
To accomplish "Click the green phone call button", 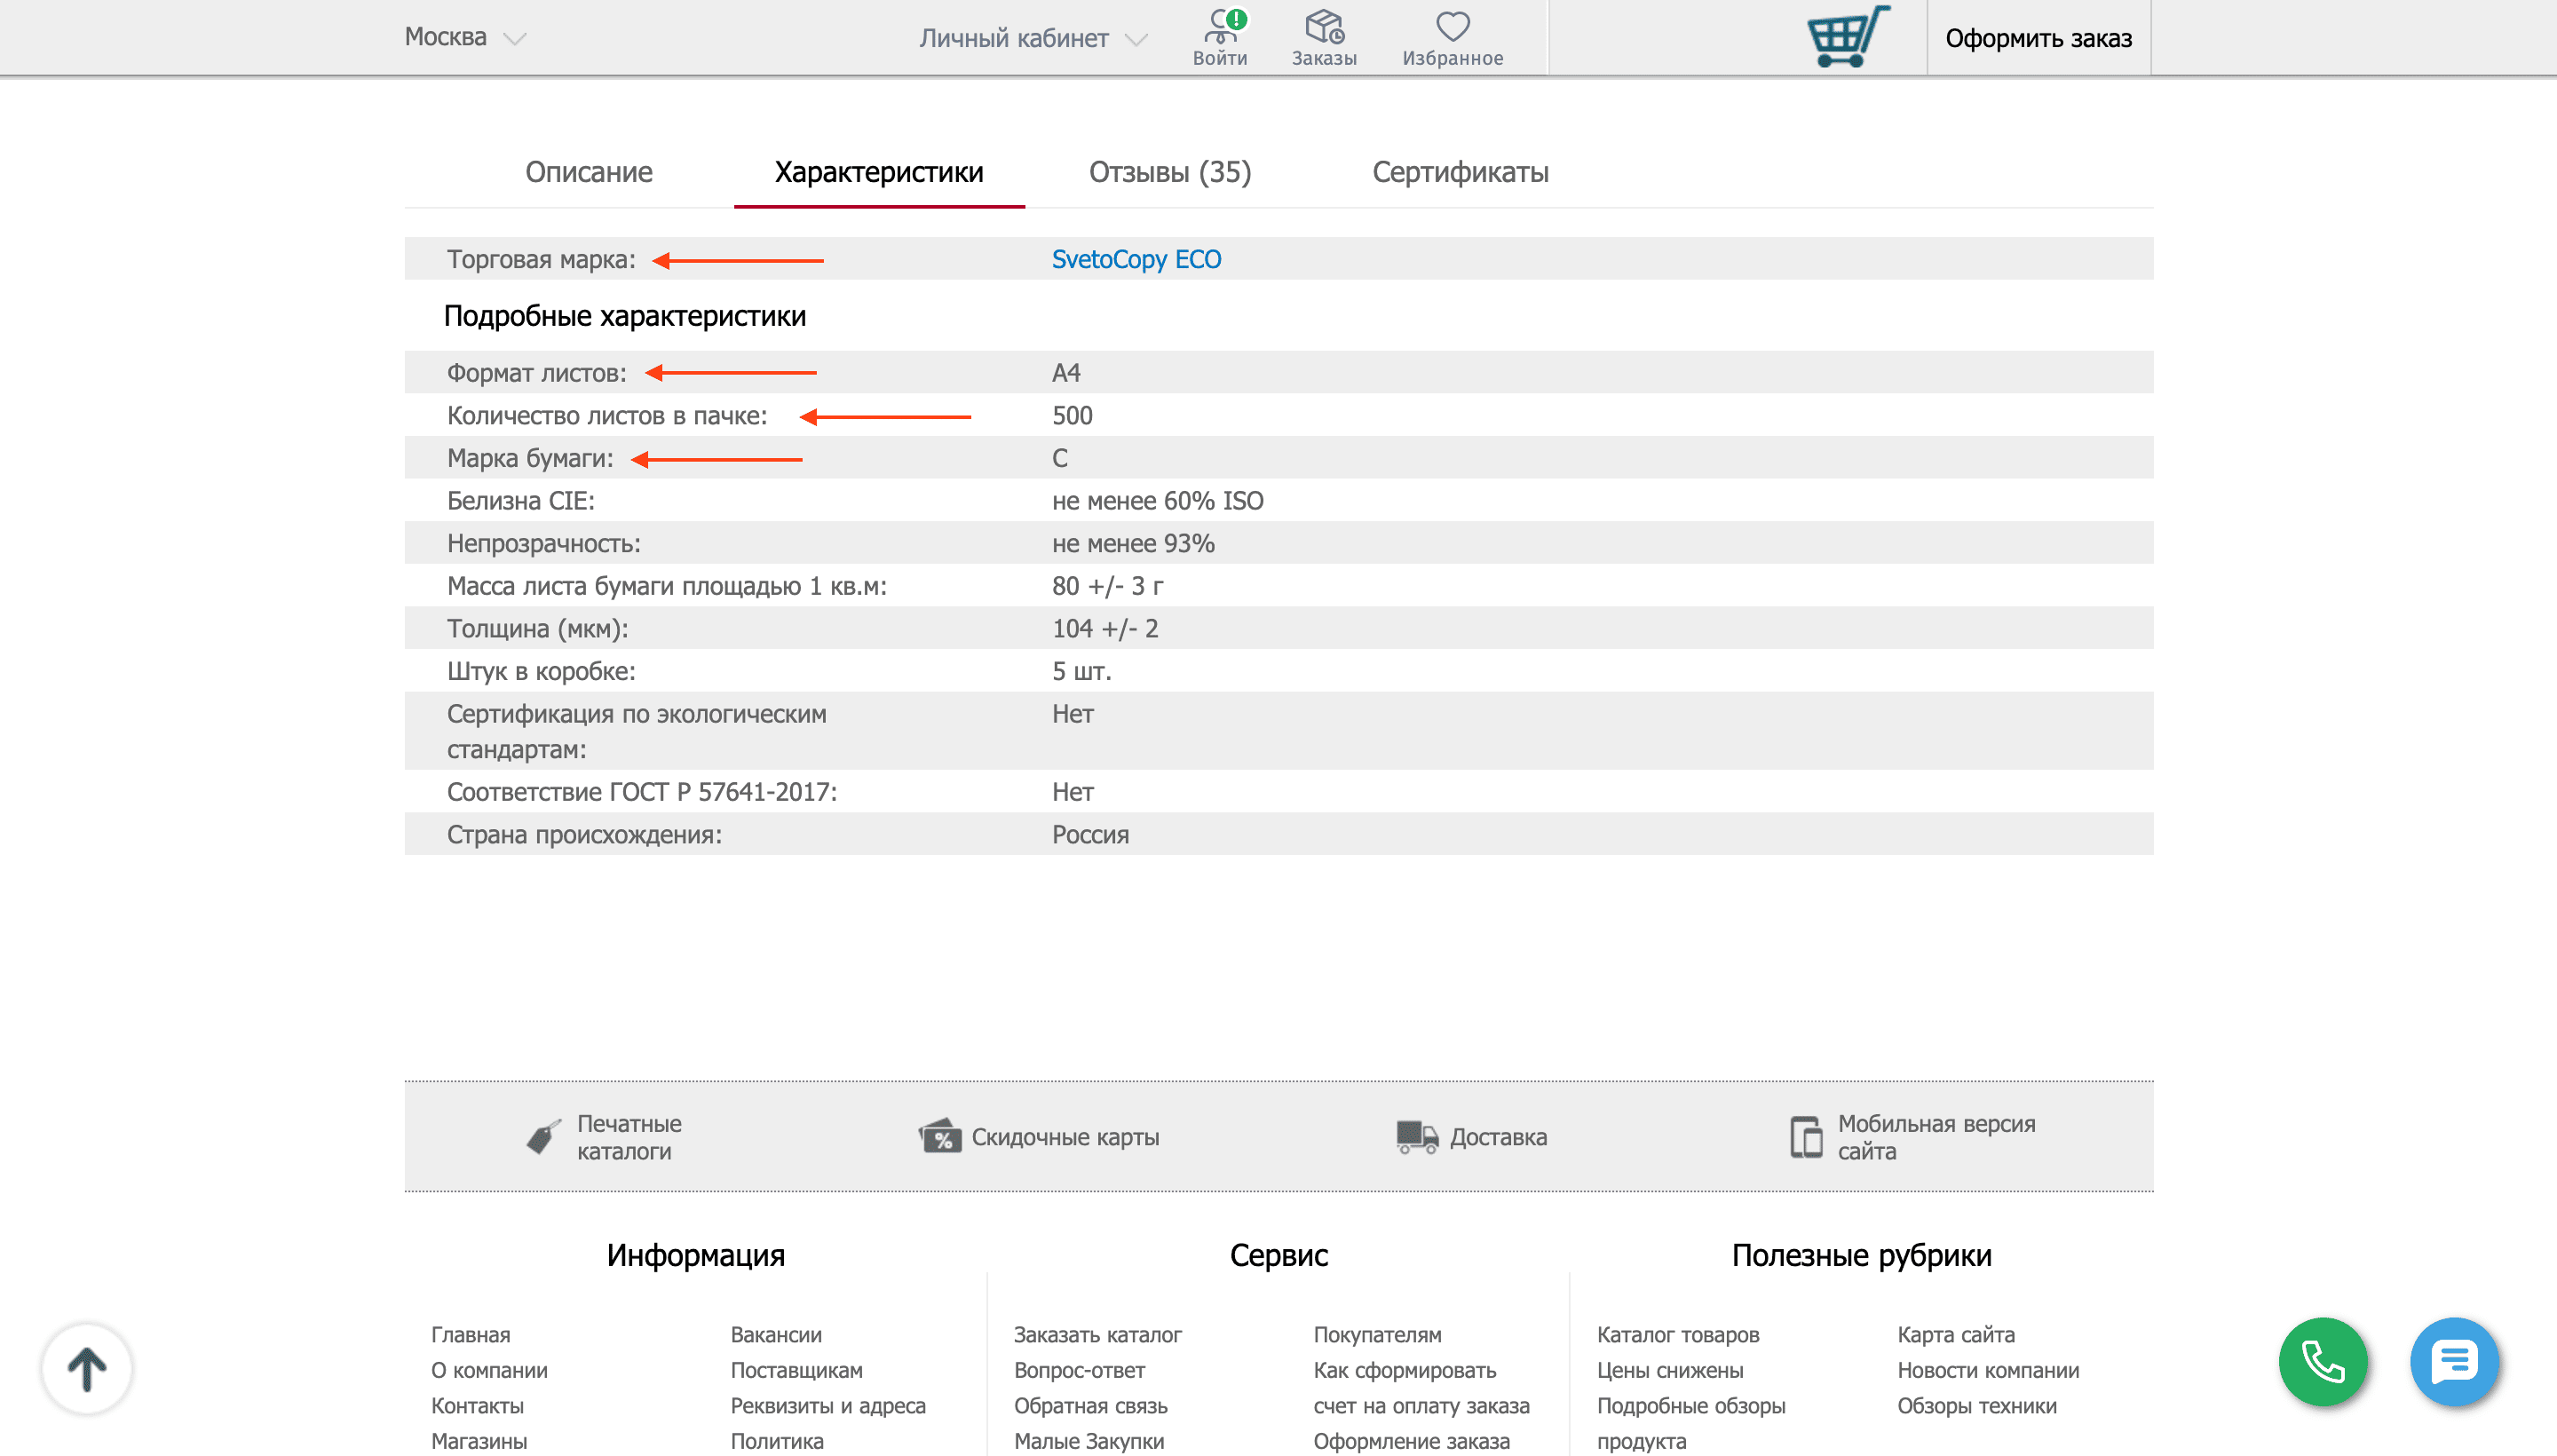I will [2322, 1361].
